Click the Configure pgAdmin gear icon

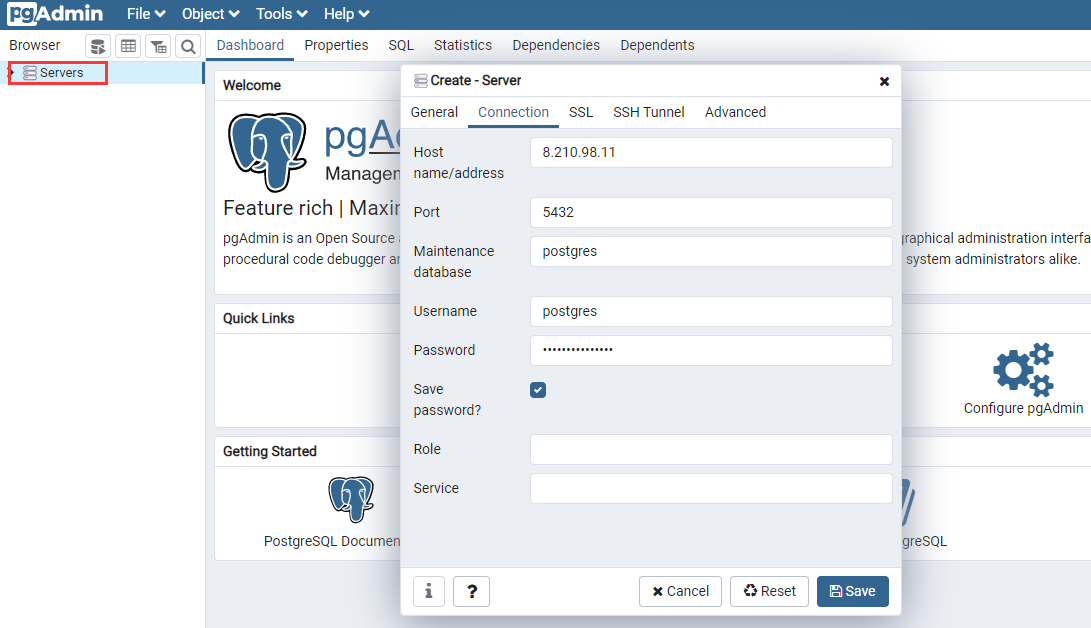[1023, 369]
